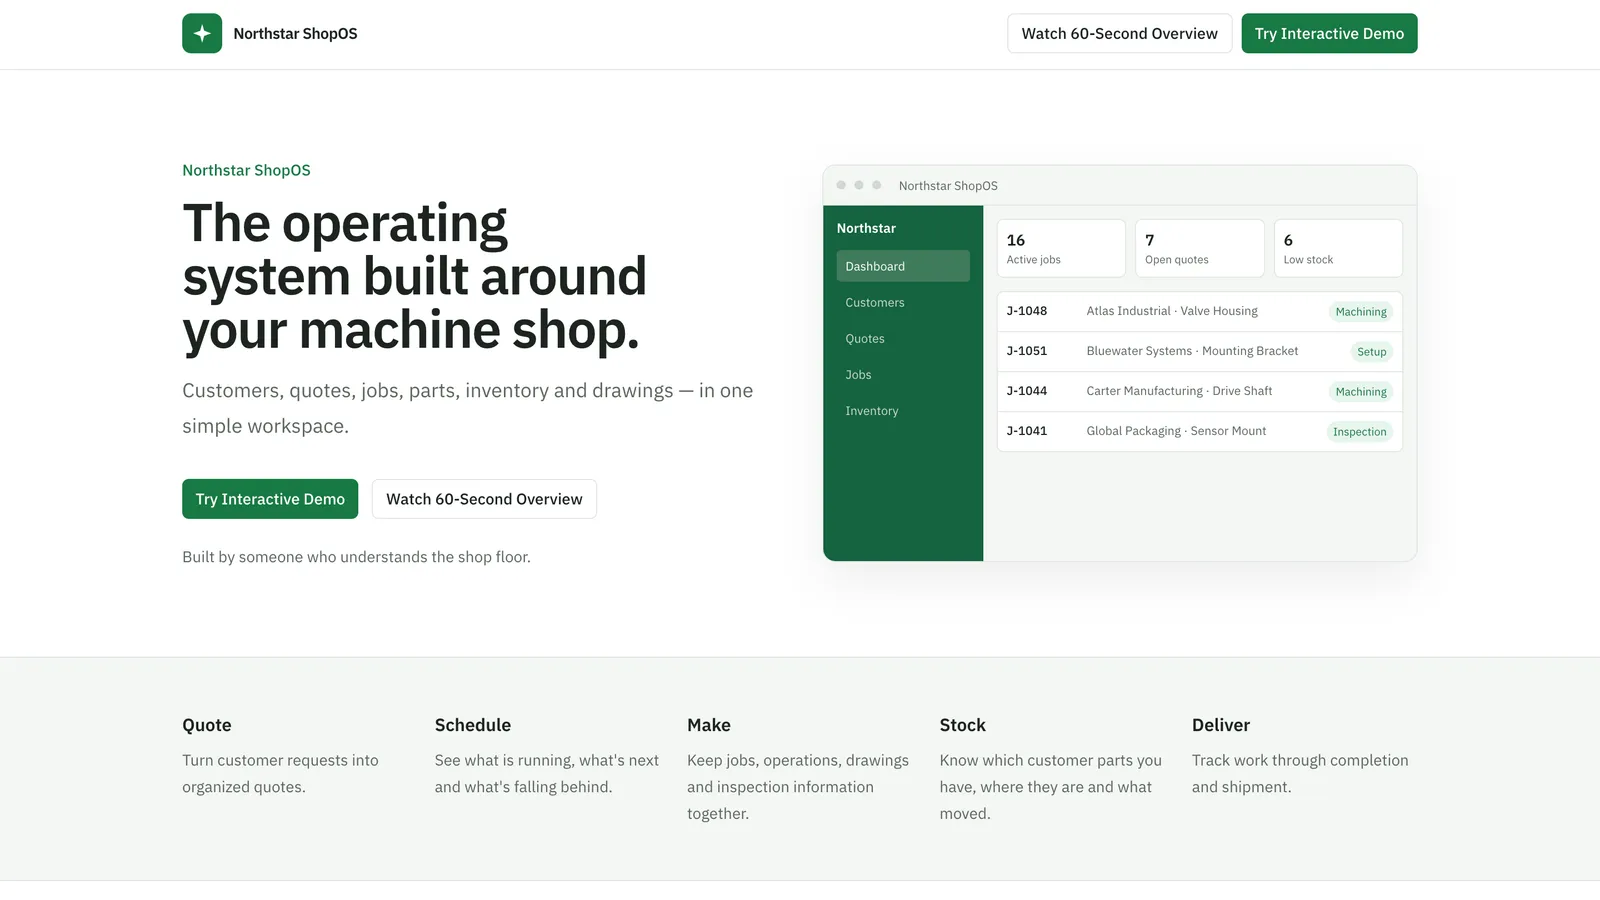Click the 6 Low stock card
This screenshot has width=1600, height=900.
(x=1338, y=248)
